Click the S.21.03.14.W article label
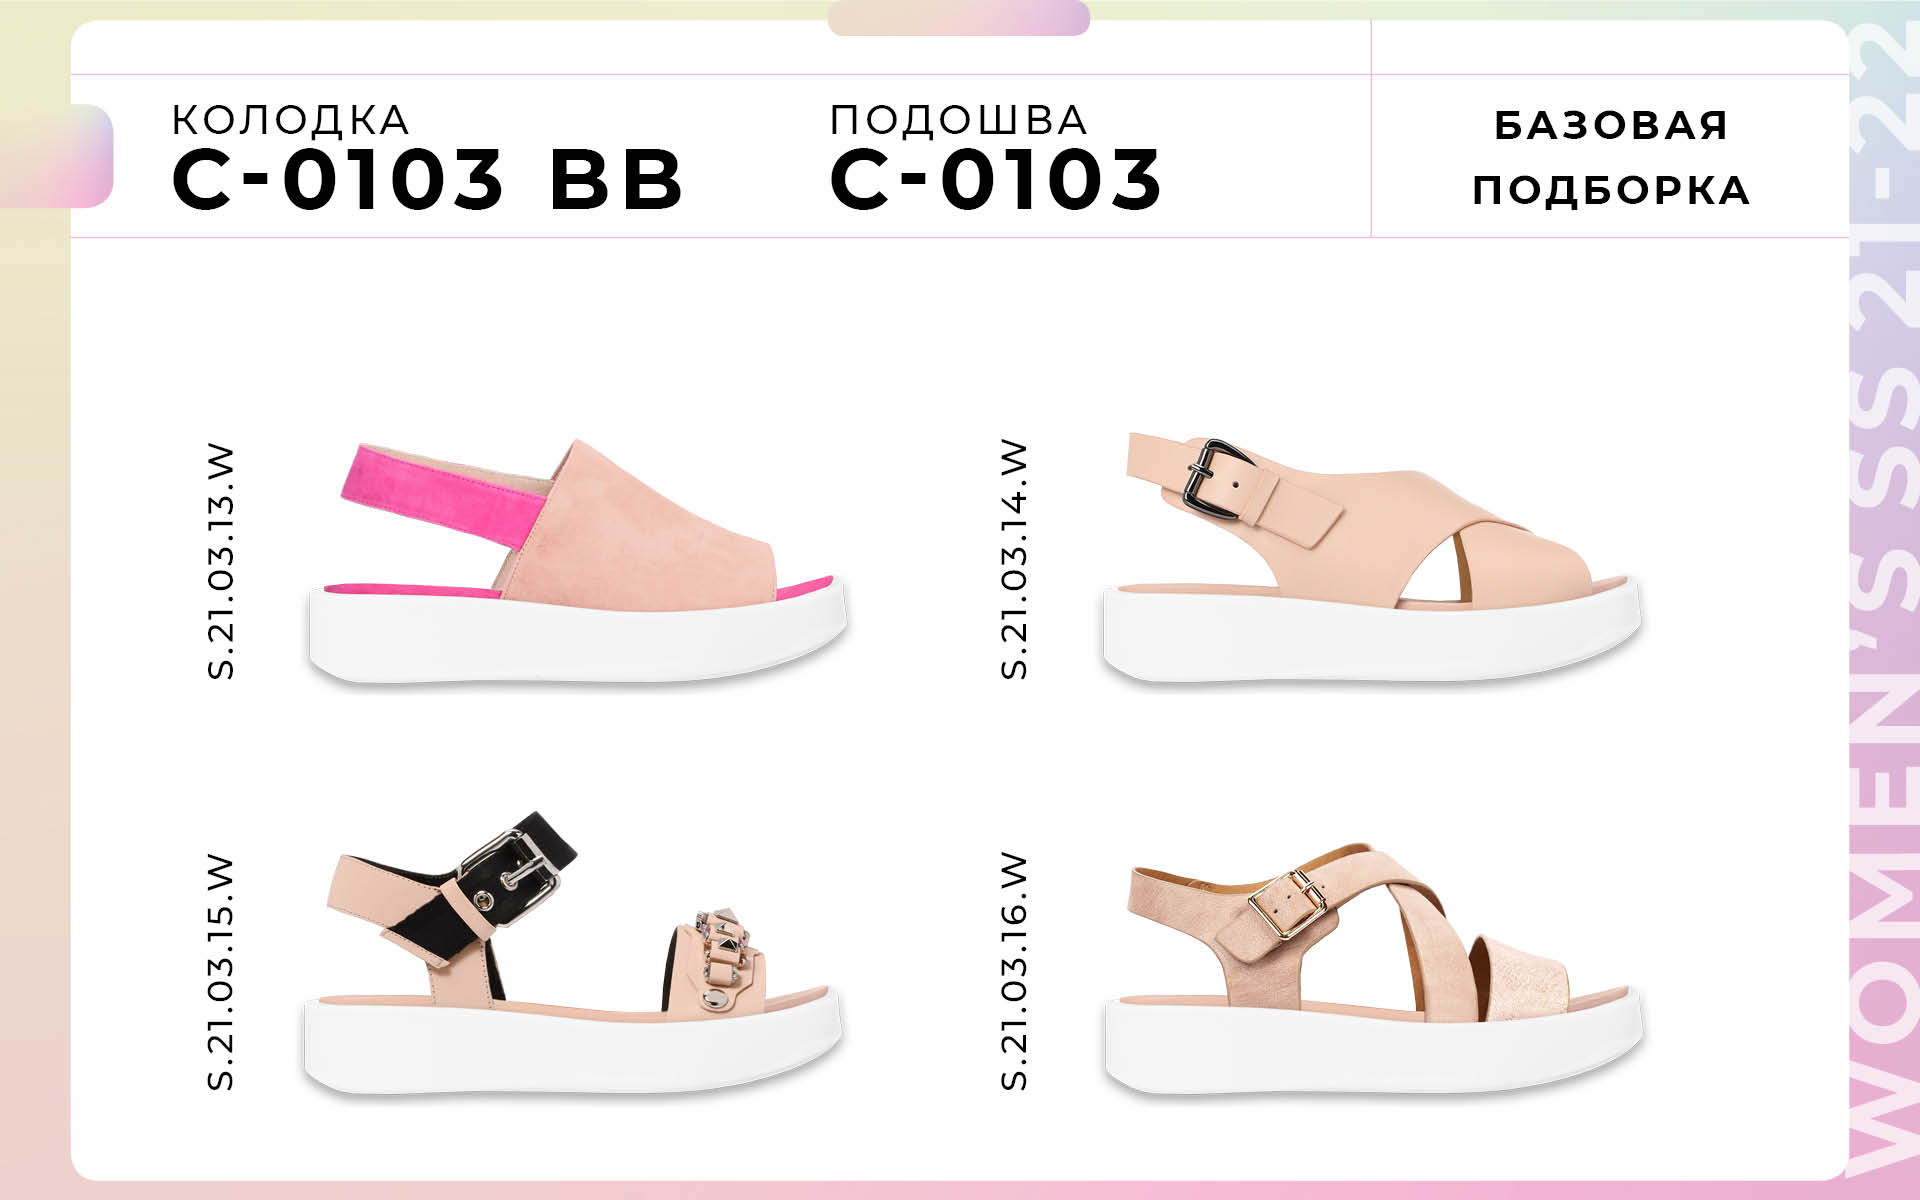The width and height of the screenshot is (1920, 1200). coord(1013,560)
